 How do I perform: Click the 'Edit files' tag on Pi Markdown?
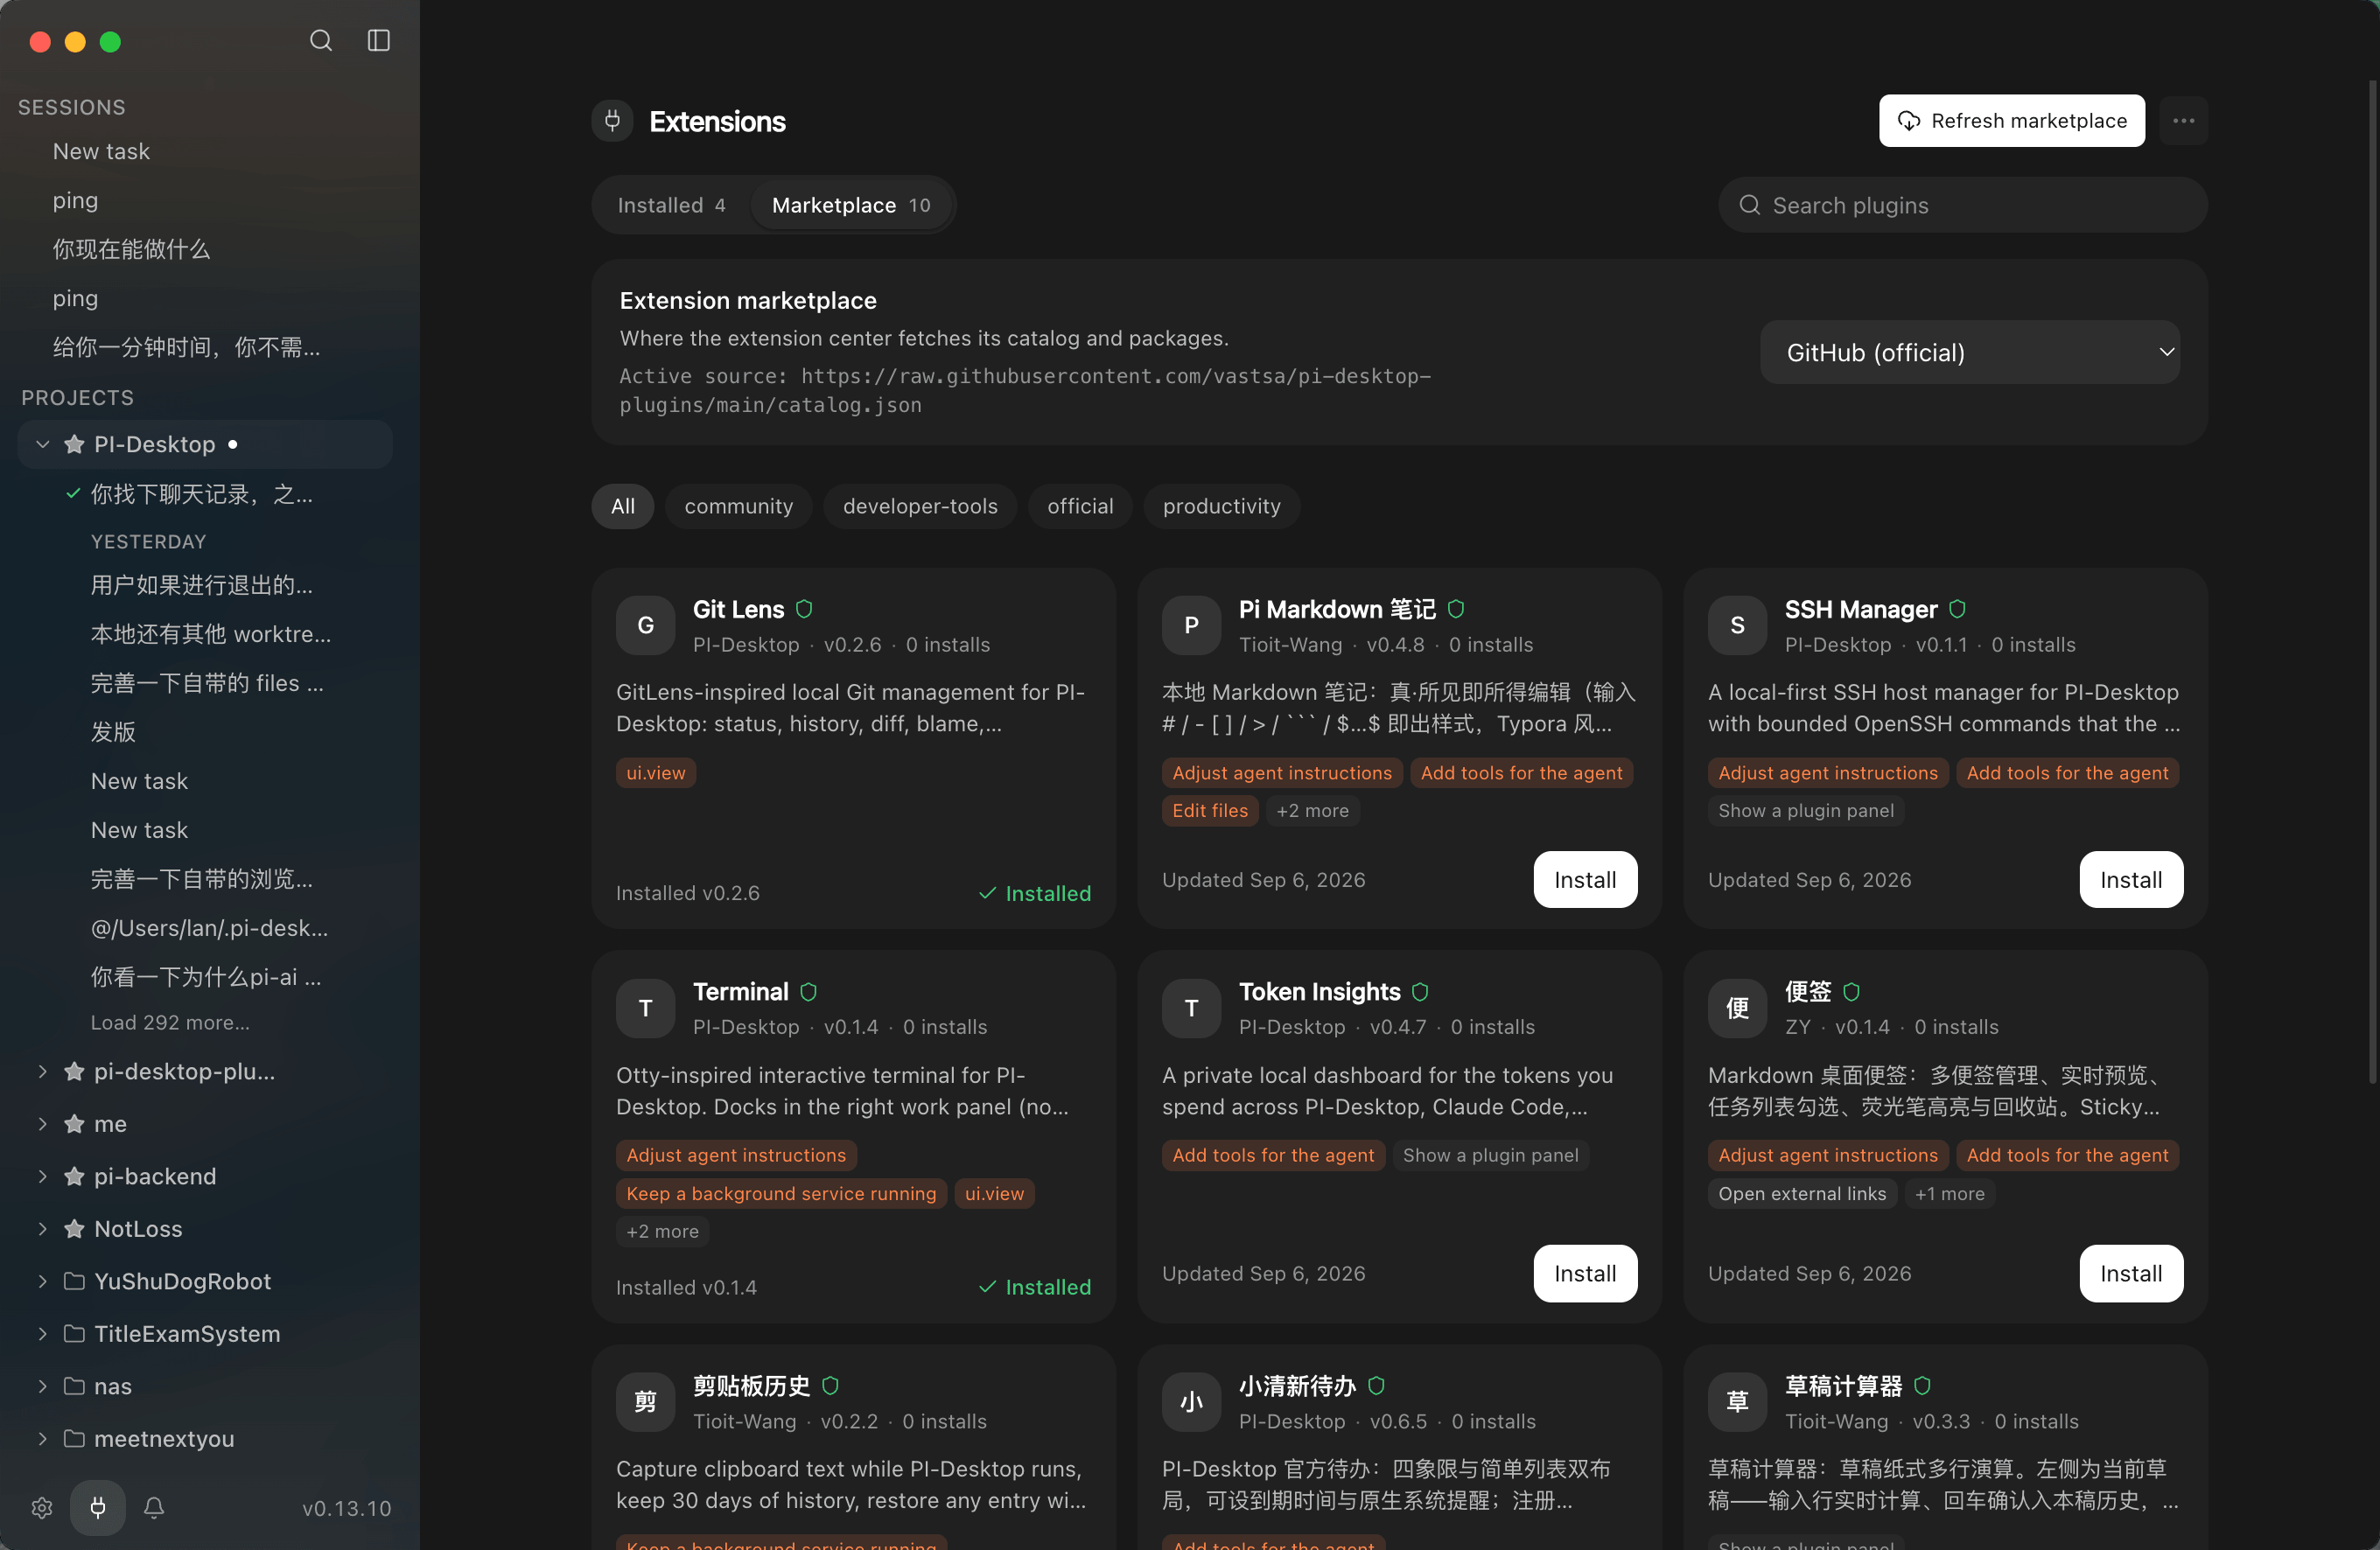pos(1210,810)
